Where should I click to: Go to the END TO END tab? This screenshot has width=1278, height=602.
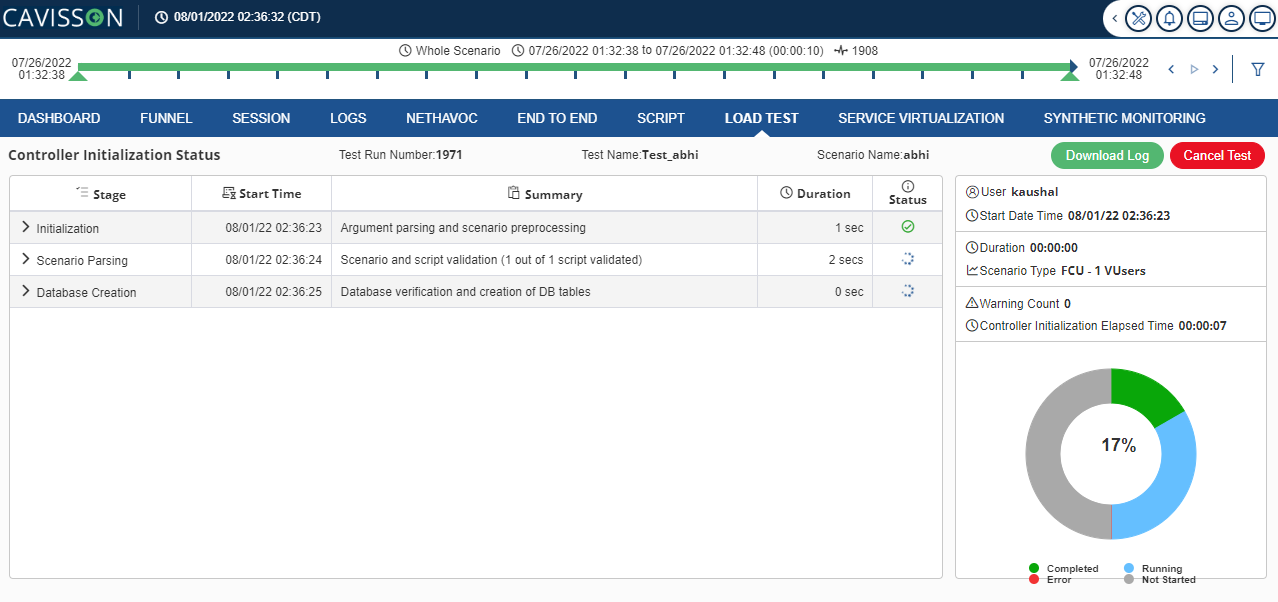pyautogui.click(x=557, y=118)
